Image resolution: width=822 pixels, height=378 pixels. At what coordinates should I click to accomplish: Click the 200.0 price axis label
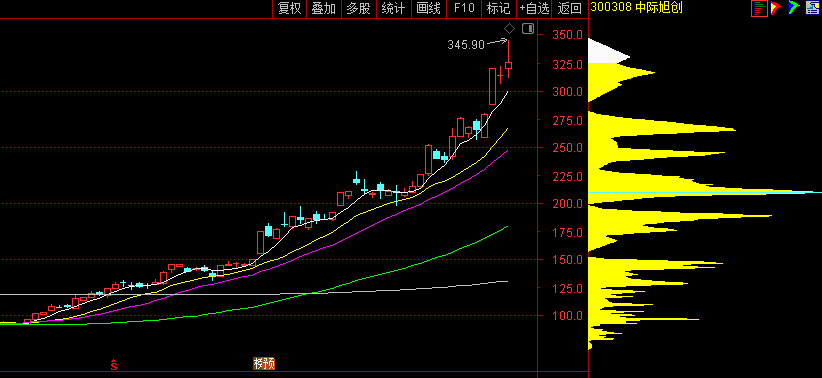[x=567, y=204]
